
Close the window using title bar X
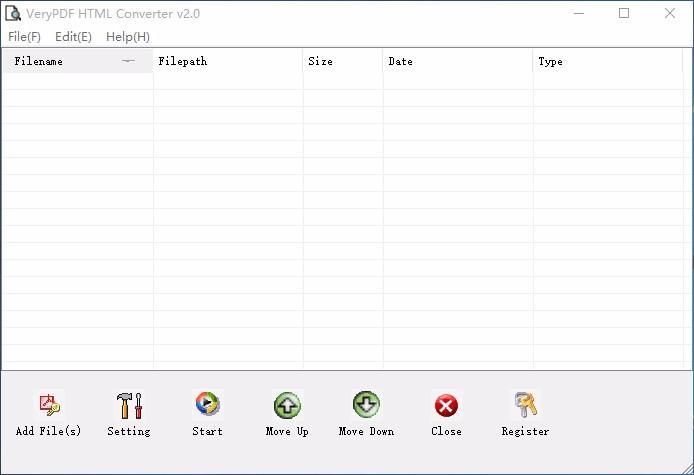click(670, 14)
